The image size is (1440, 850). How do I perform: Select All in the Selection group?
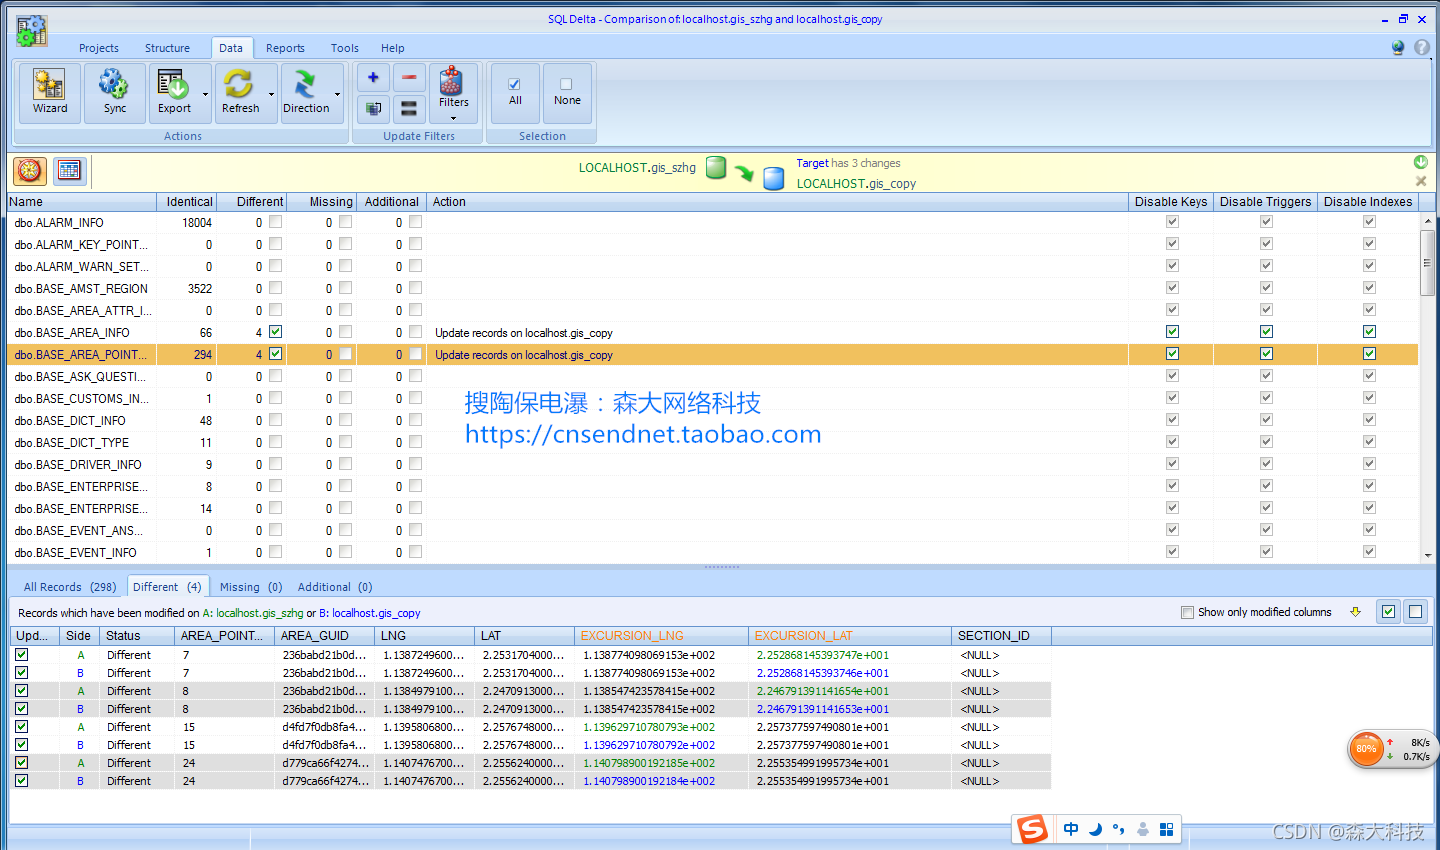pos(515,92)
